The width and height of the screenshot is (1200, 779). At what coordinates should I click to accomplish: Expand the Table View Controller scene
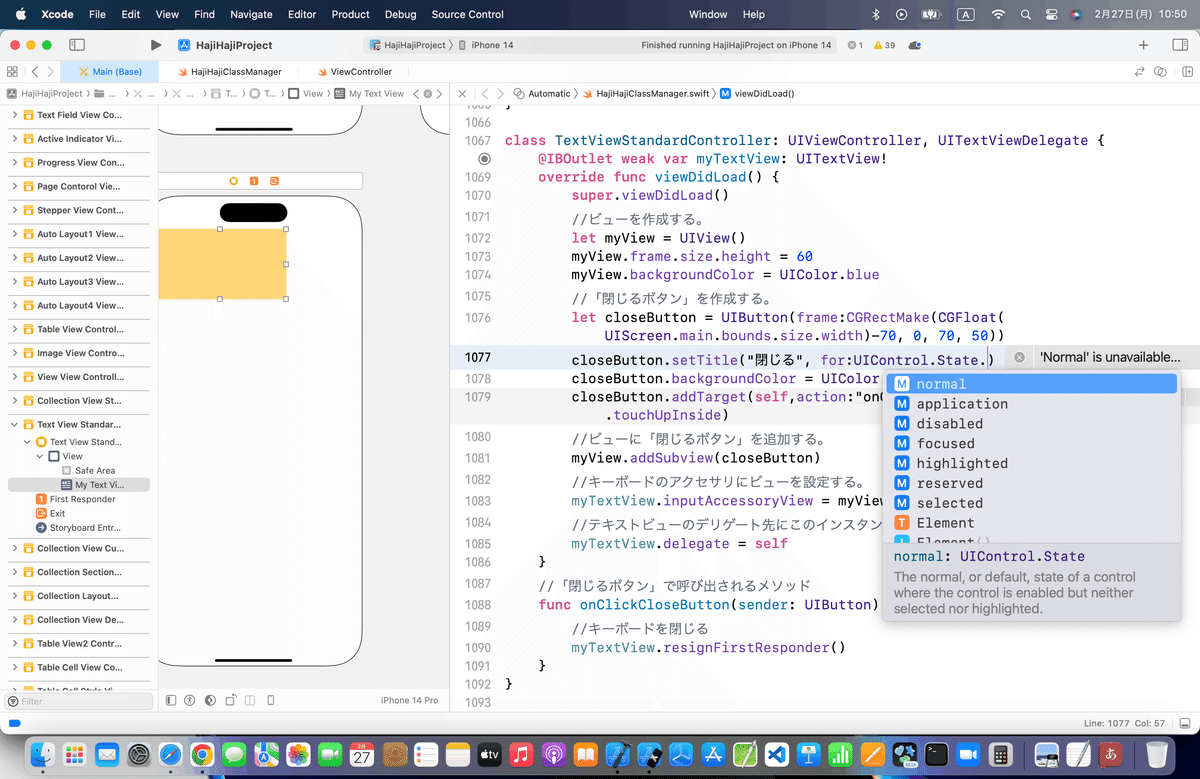15,329
